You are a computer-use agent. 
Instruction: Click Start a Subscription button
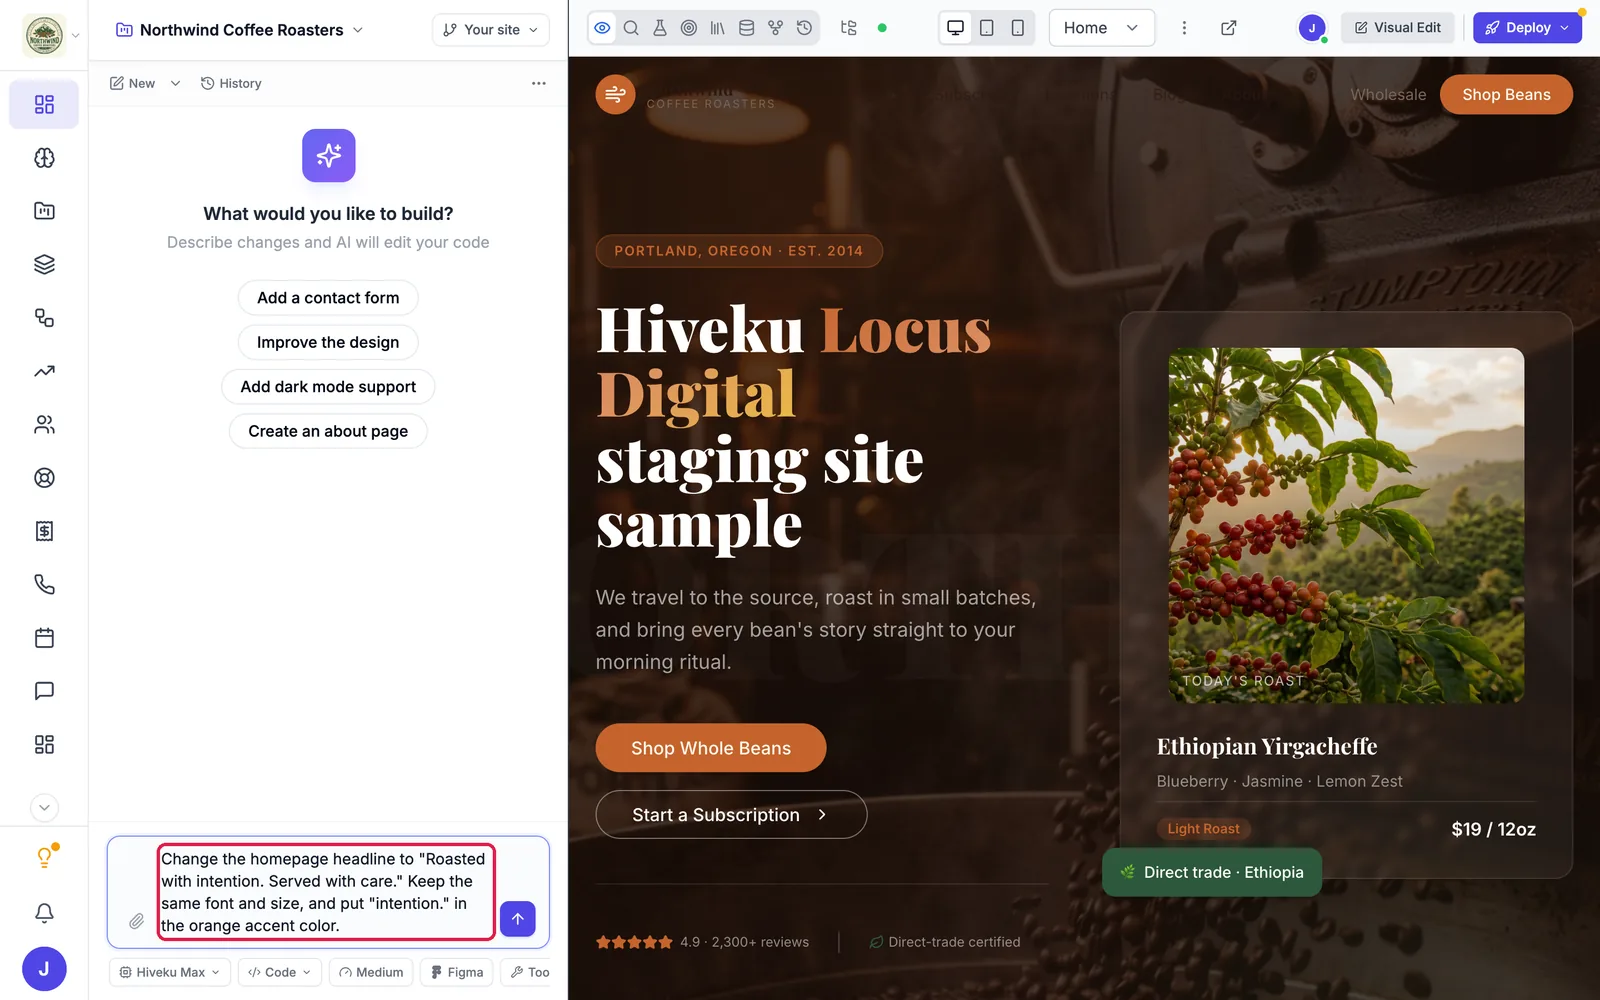tap(731, 815)
